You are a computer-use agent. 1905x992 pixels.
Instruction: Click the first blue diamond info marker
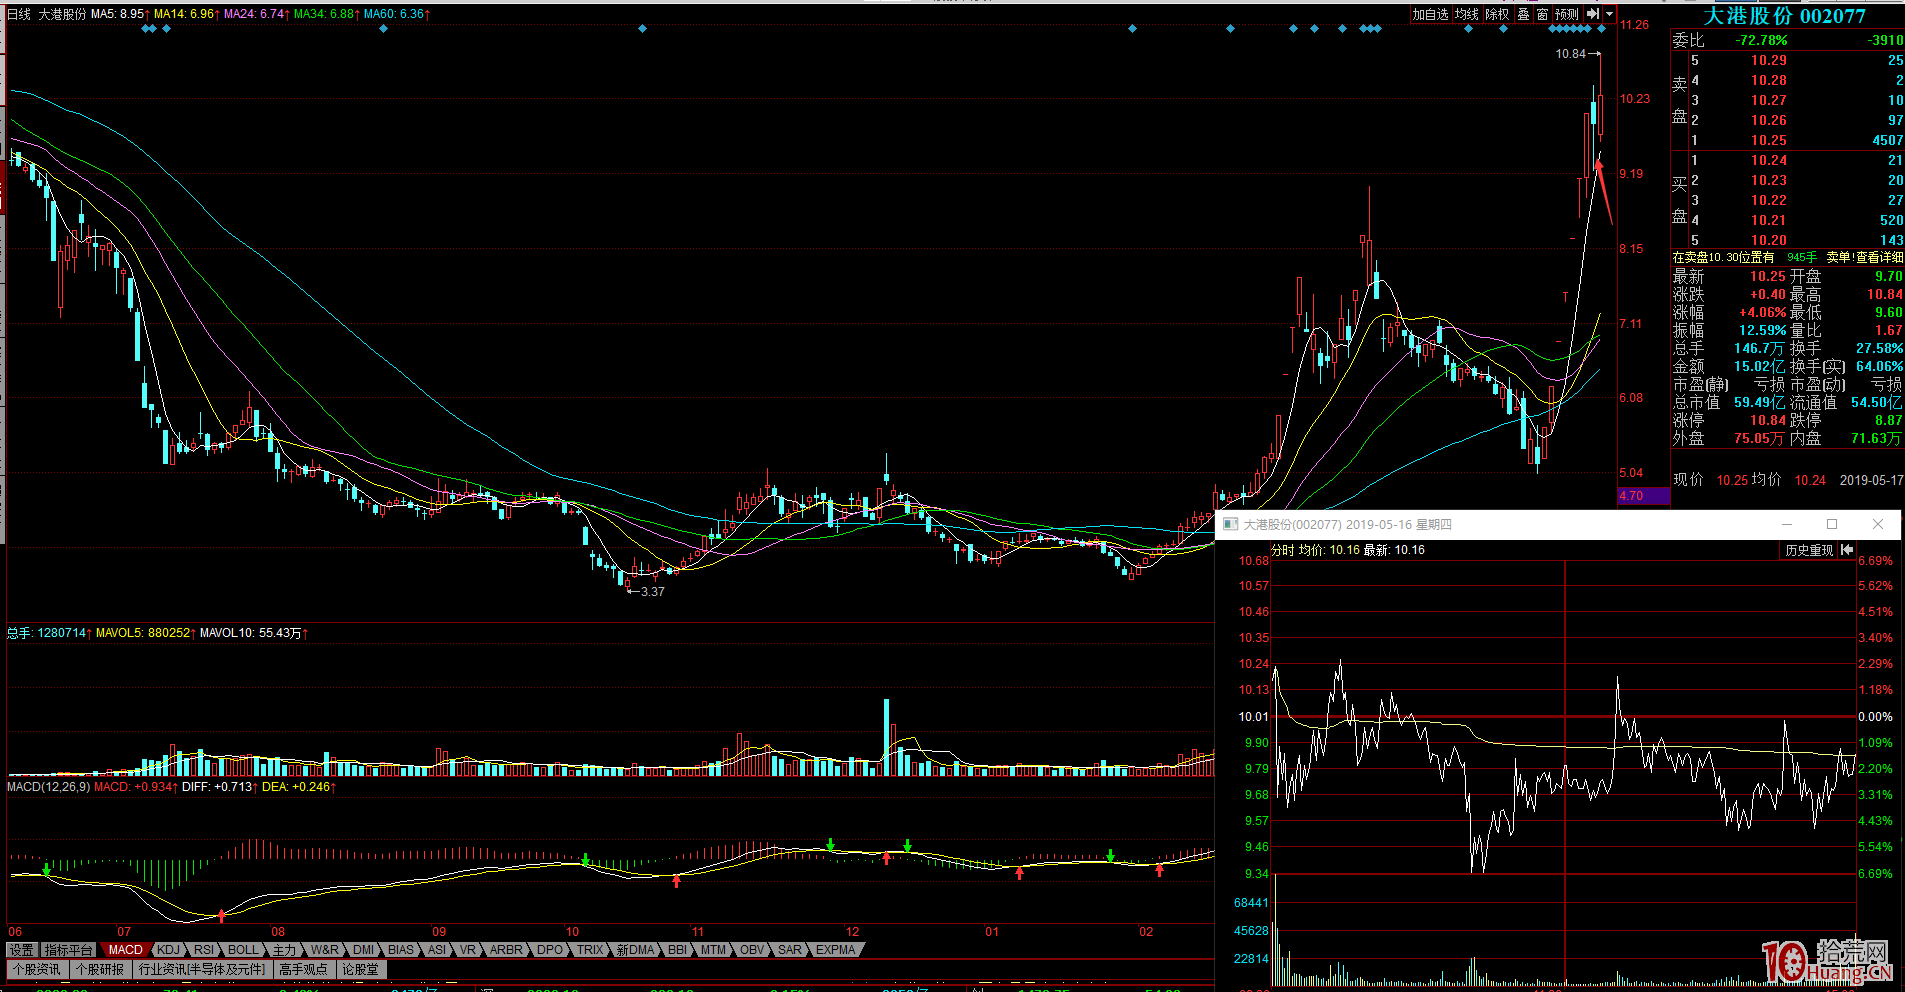(x=146, y=29)
